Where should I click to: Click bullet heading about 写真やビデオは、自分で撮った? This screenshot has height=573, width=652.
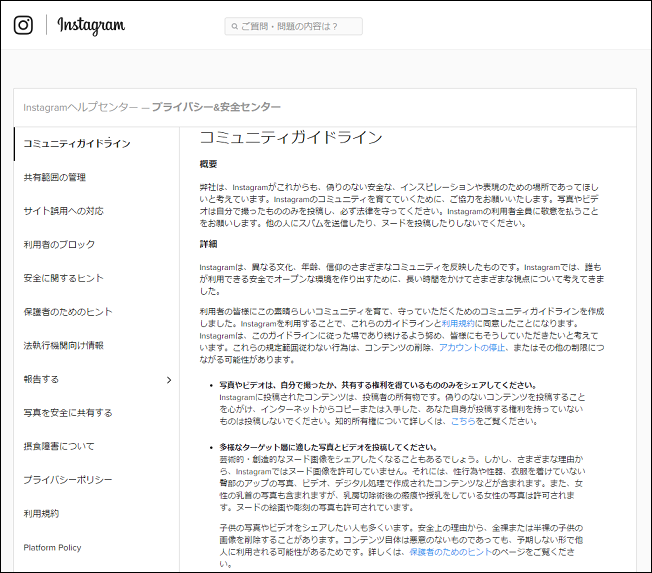pyautogui.click(x=378, y=385)
